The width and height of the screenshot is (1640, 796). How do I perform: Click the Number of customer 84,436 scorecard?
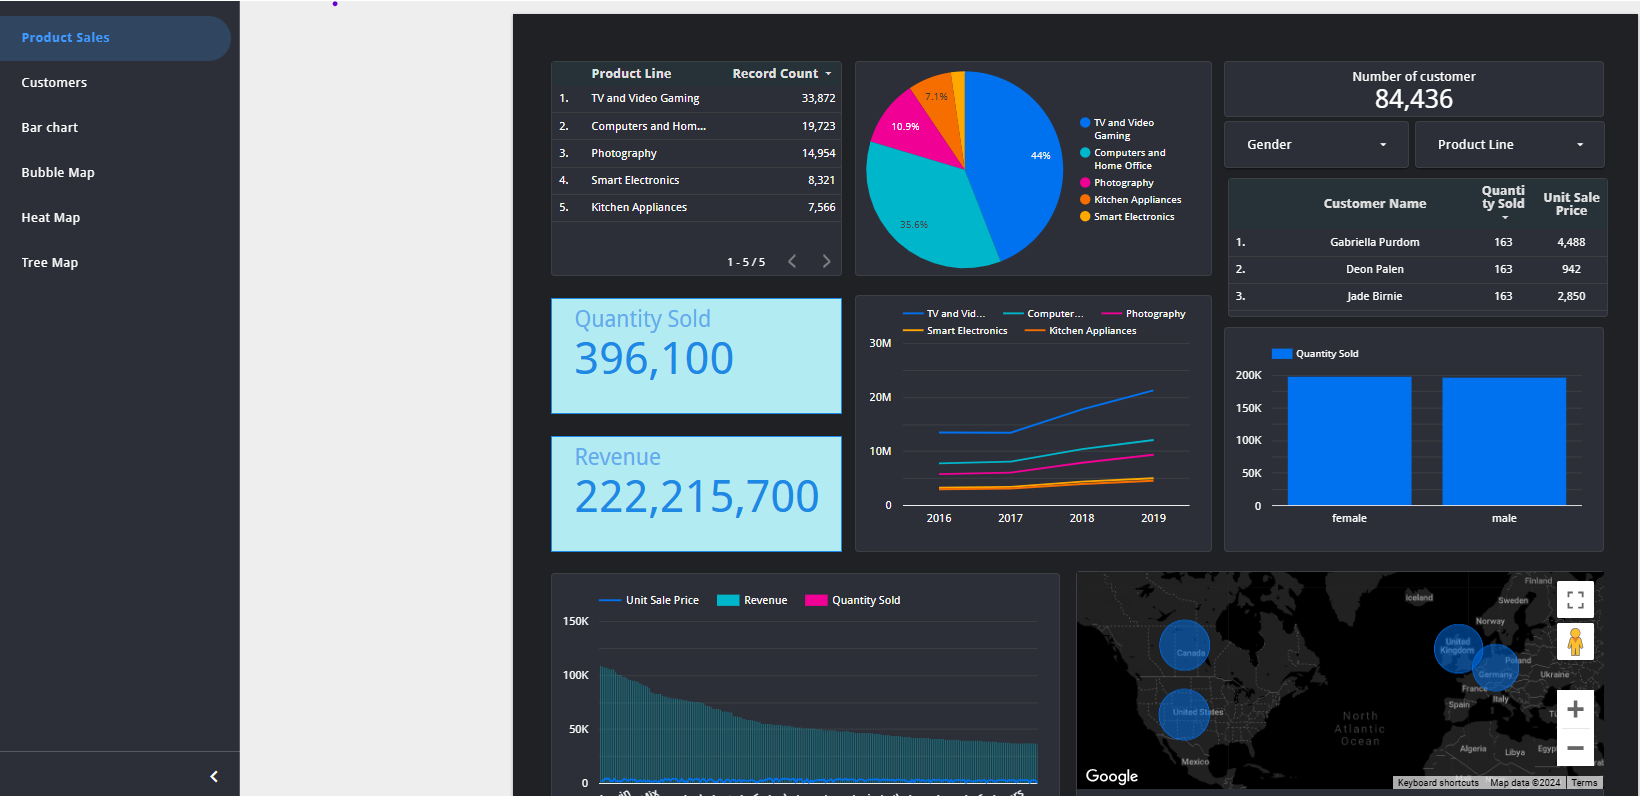[x=1414, y=90]
